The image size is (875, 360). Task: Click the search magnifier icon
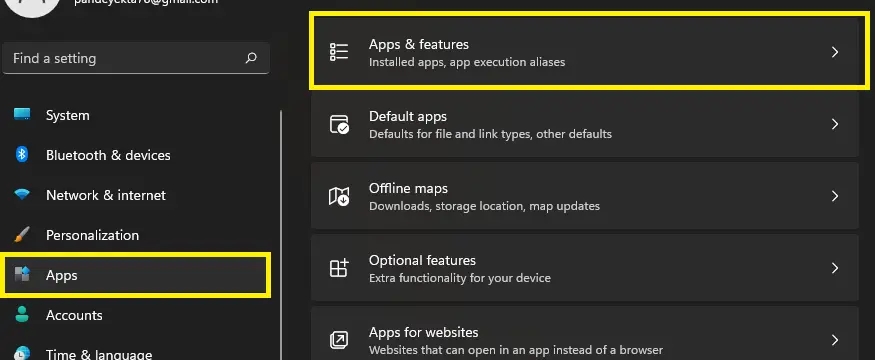click(x=251, y=58)
